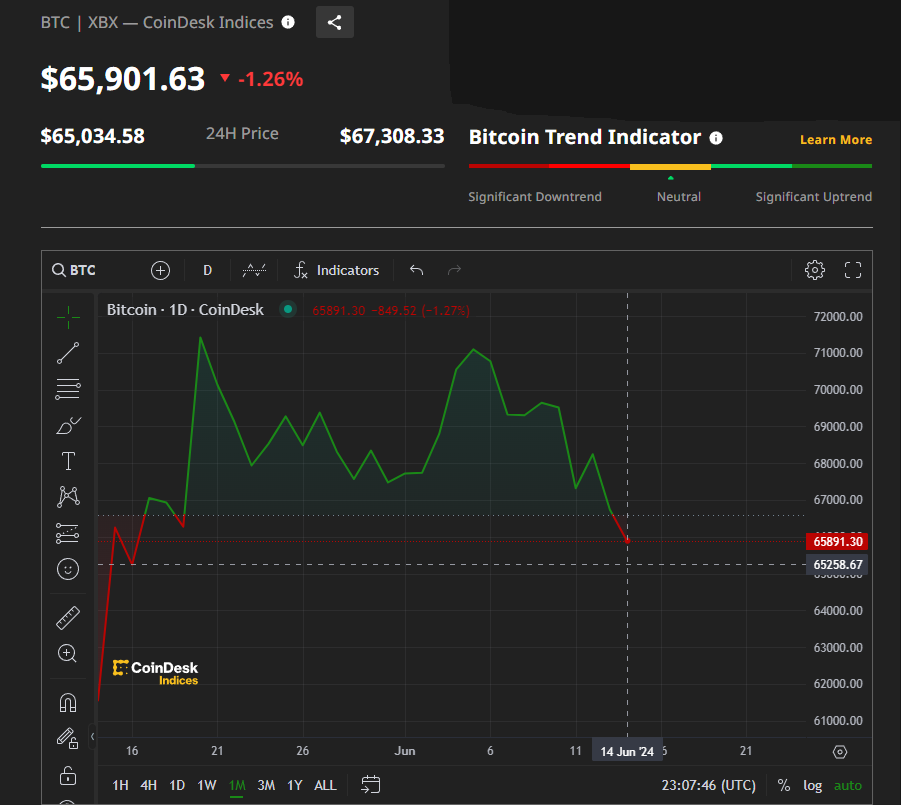Switch to the 3M time range
The width and height of the screenshot is (901, 805).
266,785
